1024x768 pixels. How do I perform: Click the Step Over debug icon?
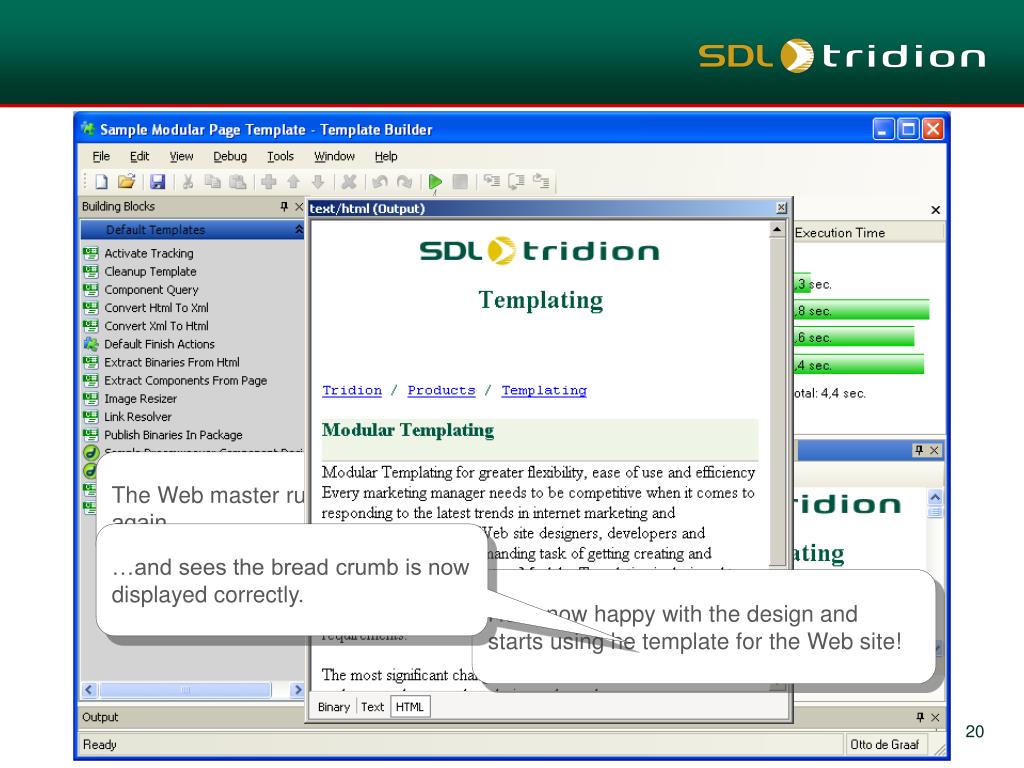(x=516, y=182)
